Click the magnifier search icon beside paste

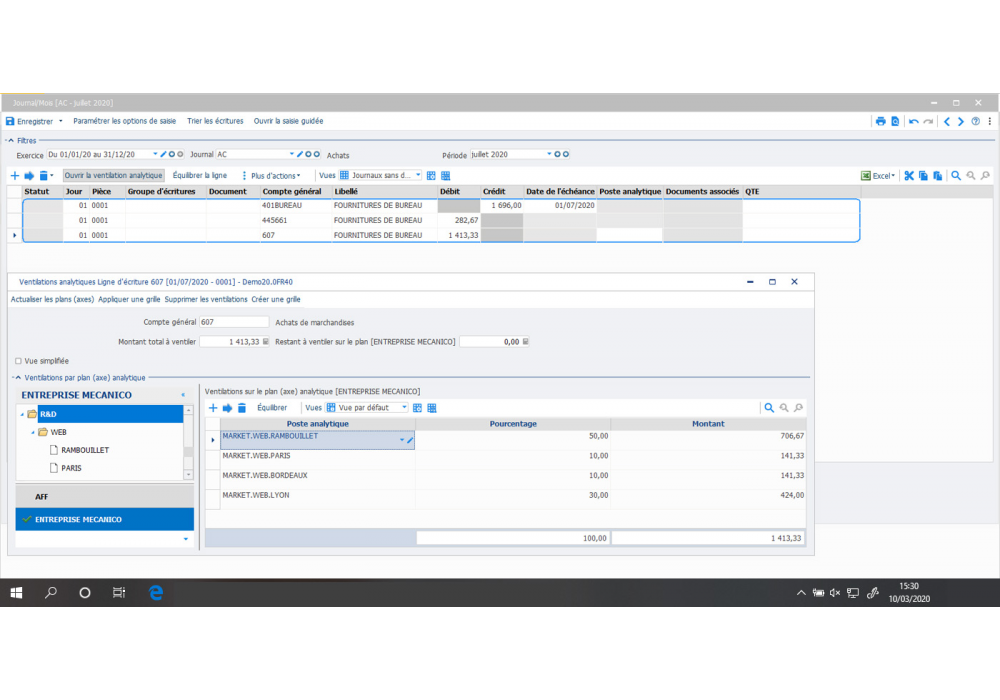(x=956, y=175)
